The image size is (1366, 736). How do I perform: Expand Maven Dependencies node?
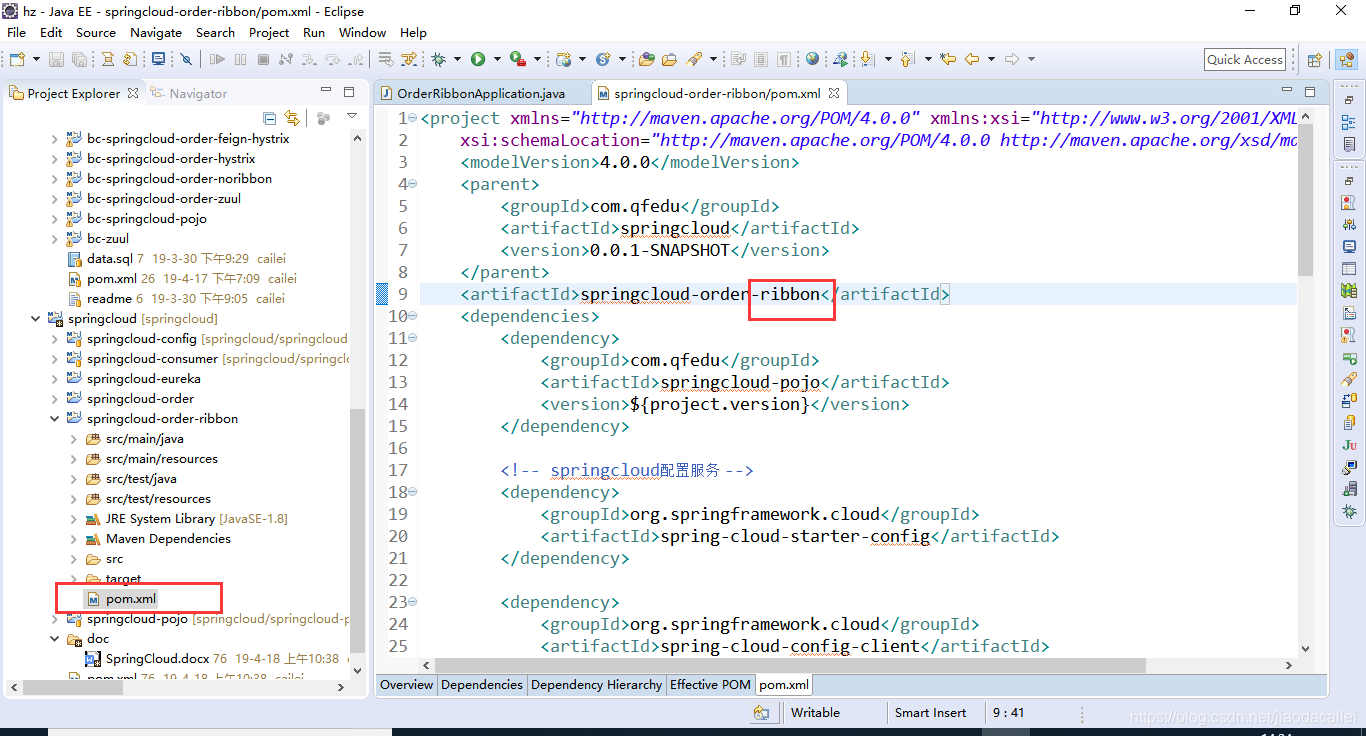tap(73, 539)
